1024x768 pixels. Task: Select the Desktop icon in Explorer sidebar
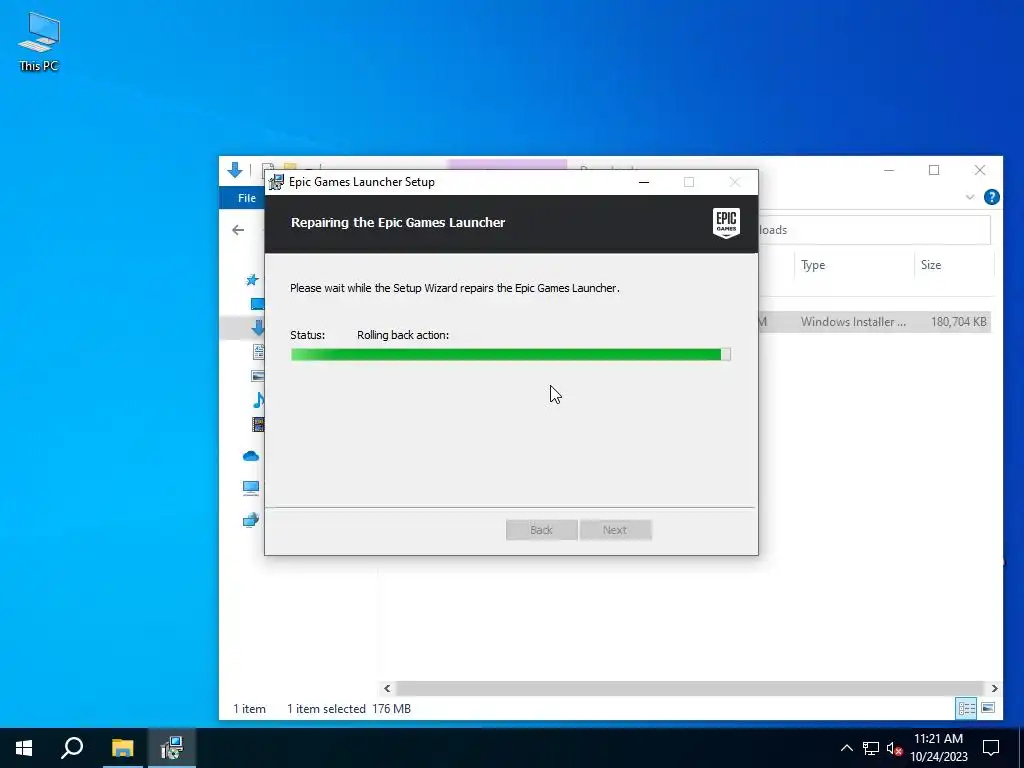(x=259, y=304)
